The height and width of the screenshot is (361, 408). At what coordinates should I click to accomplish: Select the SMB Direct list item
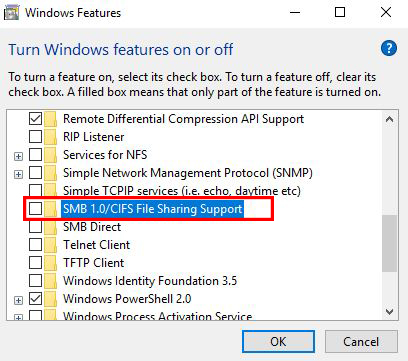coord(92,227)
